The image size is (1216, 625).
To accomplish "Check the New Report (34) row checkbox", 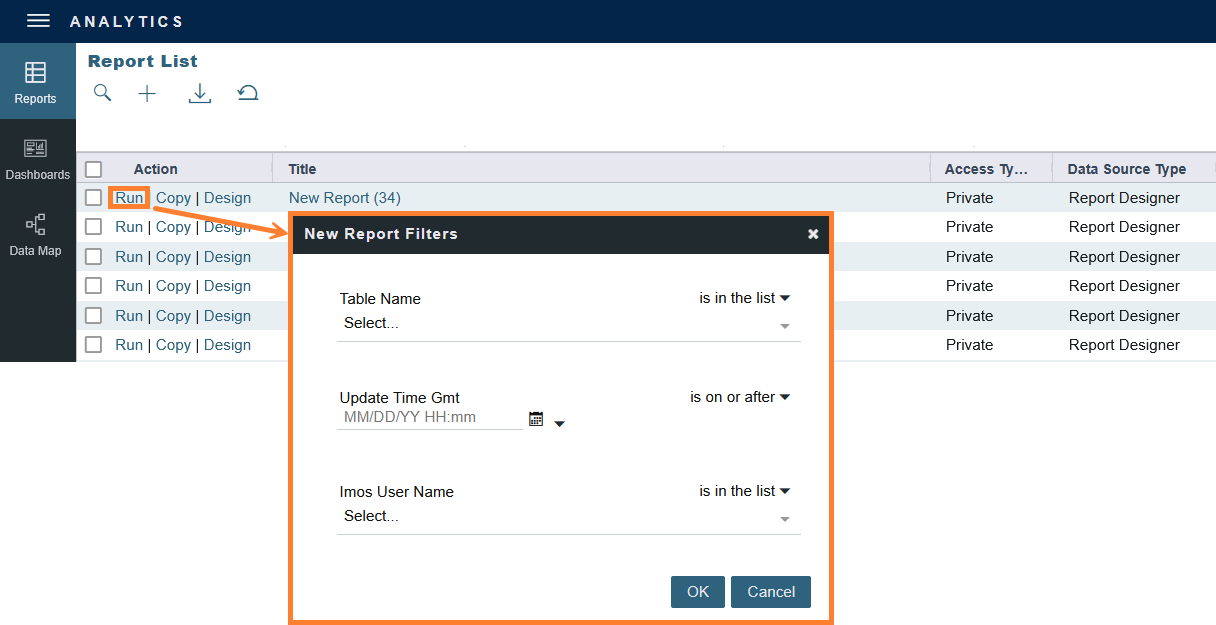I will (x=94, y=198).
